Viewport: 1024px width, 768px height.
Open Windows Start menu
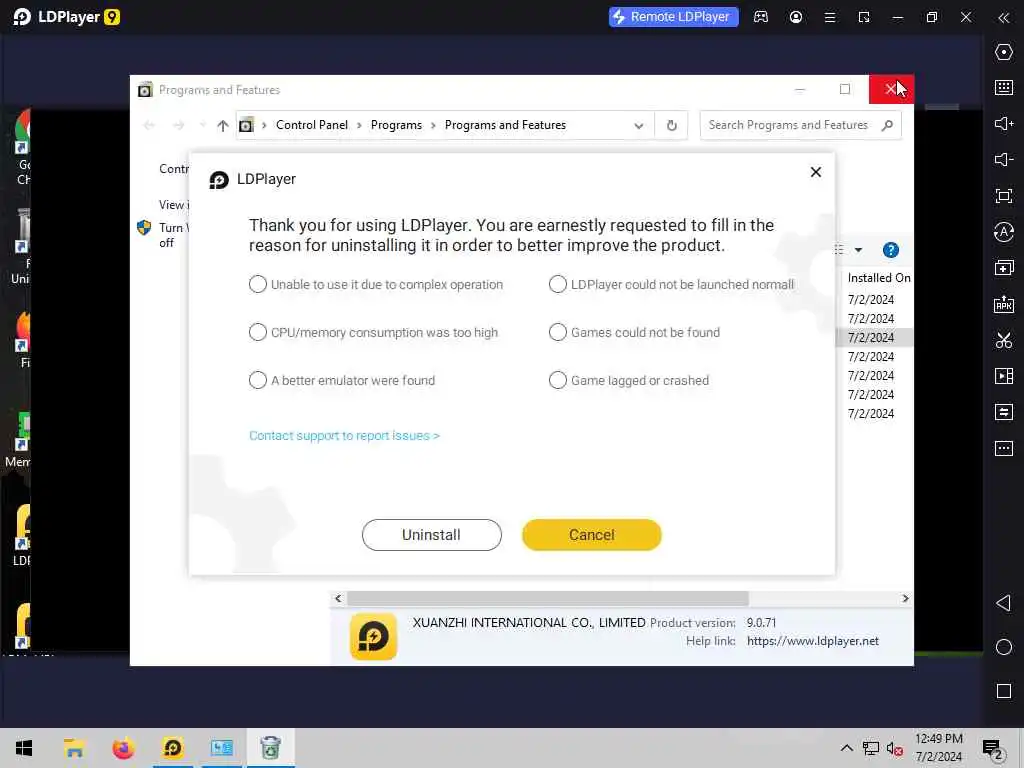(x=24, y=748)
